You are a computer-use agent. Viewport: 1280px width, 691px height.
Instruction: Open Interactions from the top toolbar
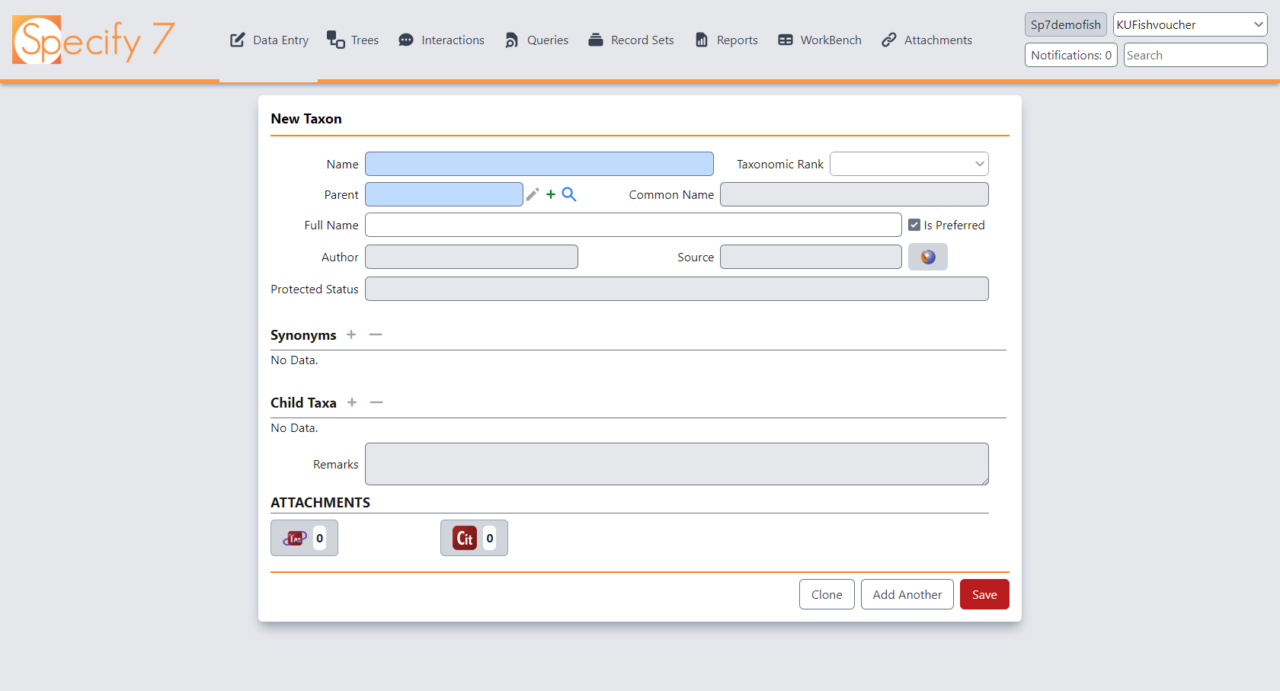click(441, 40)
